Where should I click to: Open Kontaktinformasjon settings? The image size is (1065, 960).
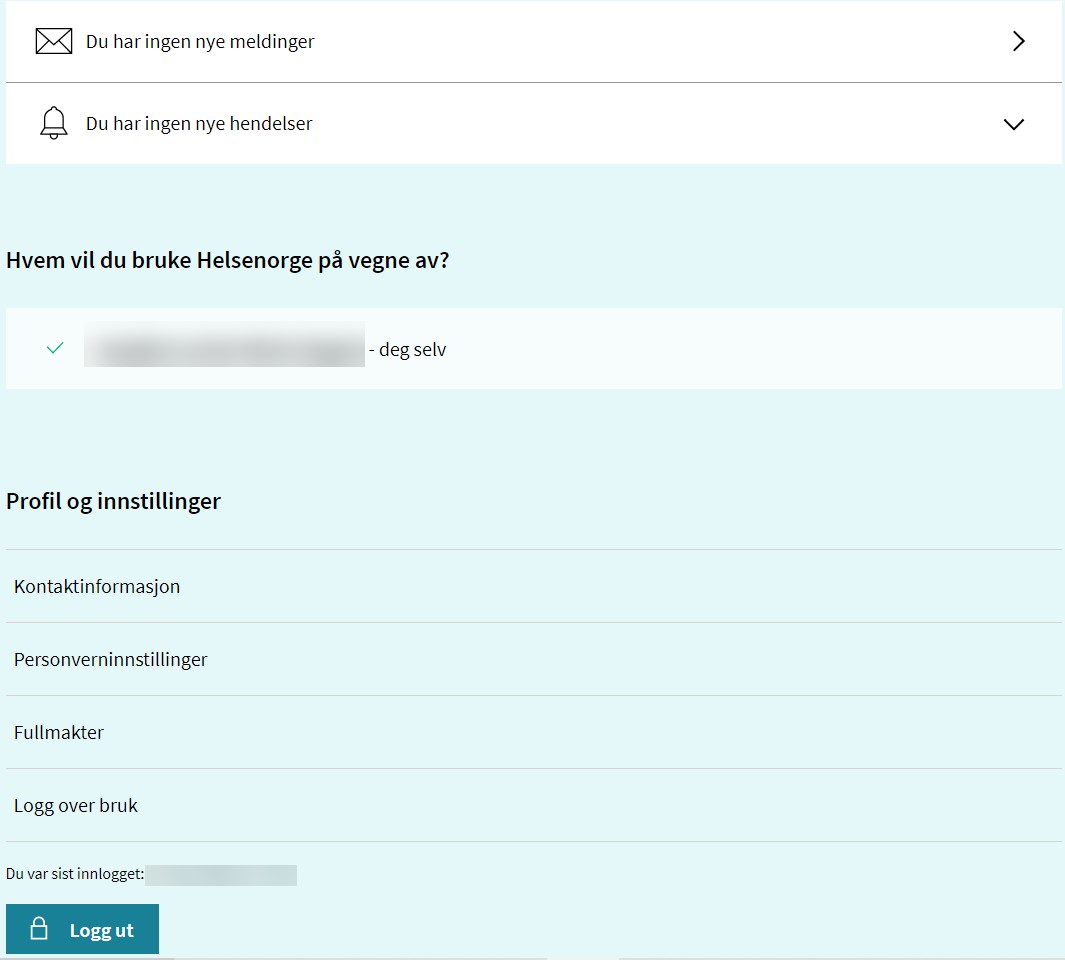tap(97, 586)
